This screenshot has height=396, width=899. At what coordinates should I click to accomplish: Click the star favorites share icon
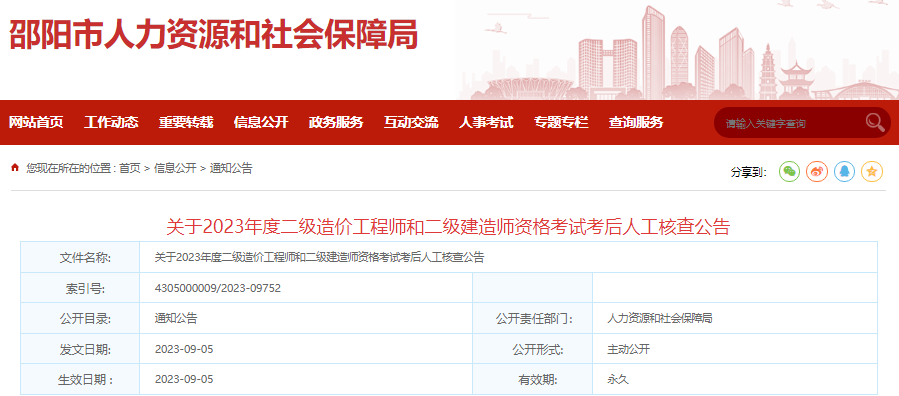click(872, 171)
